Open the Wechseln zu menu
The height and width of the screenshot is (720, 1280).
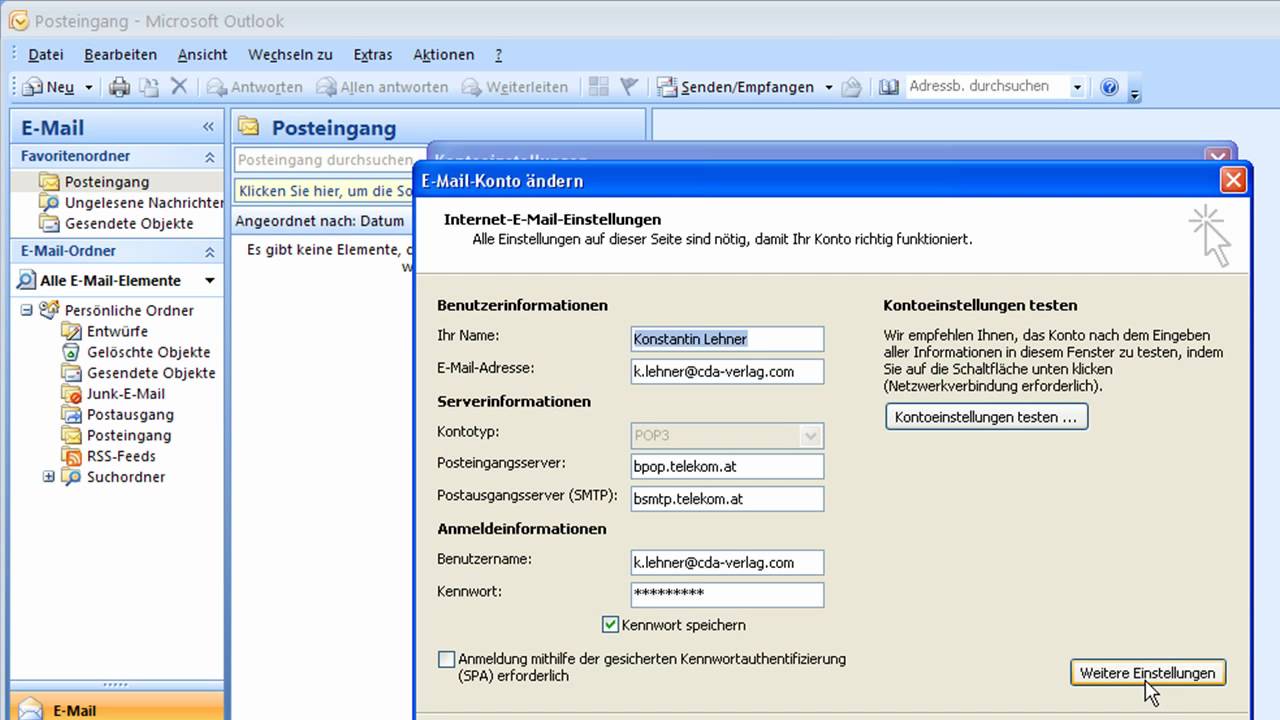tap(290, 55)
